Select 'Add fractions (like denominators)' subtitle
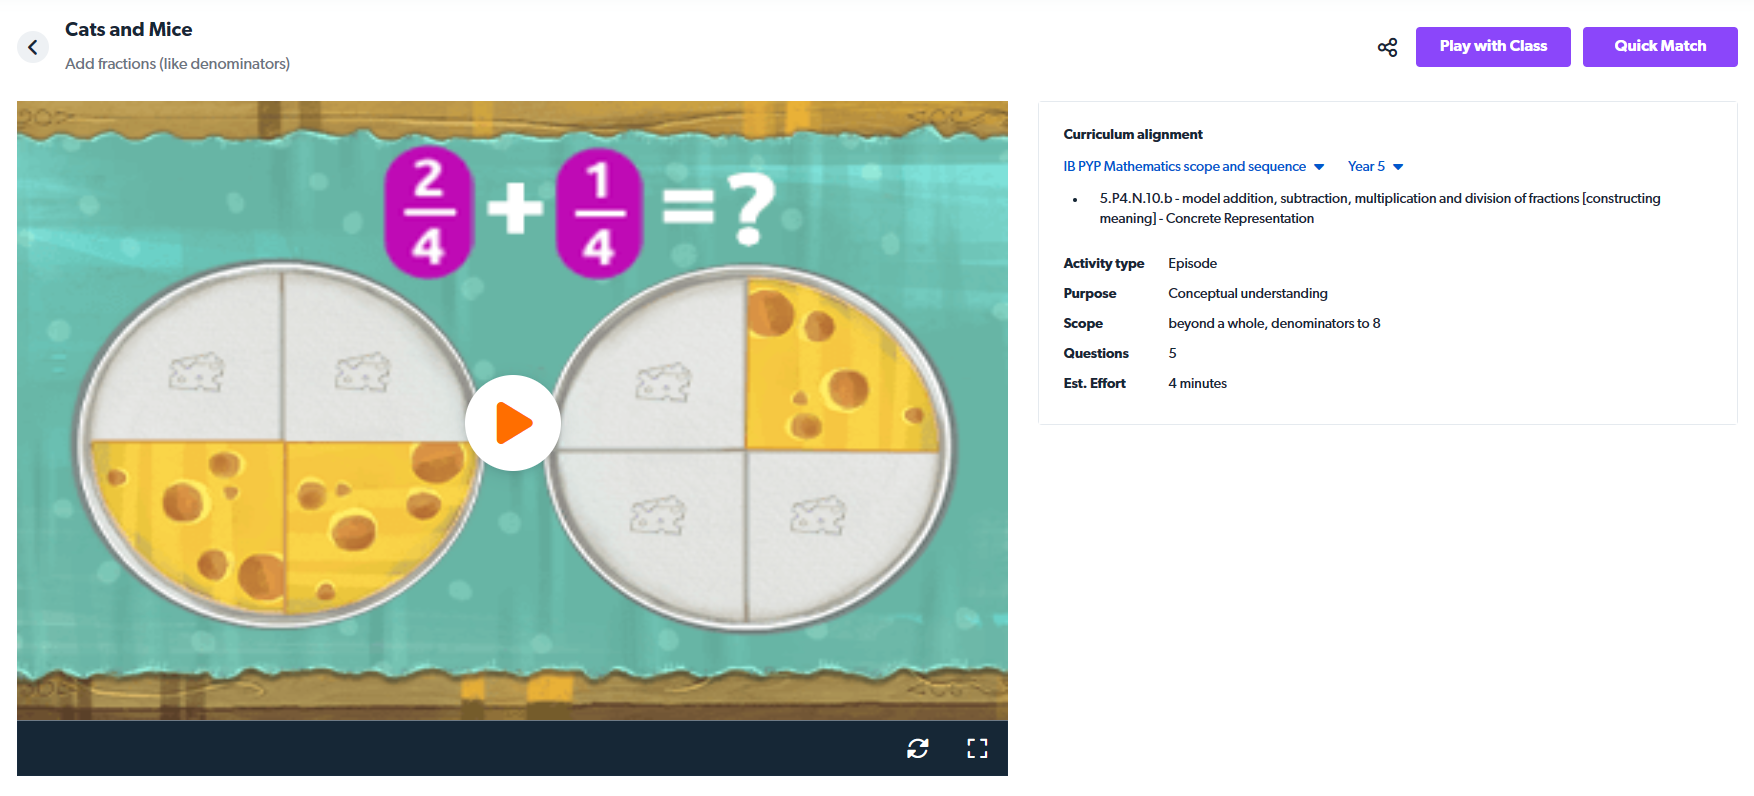The height and width of the screenshot is (796, 1754). tap(178, 64)
